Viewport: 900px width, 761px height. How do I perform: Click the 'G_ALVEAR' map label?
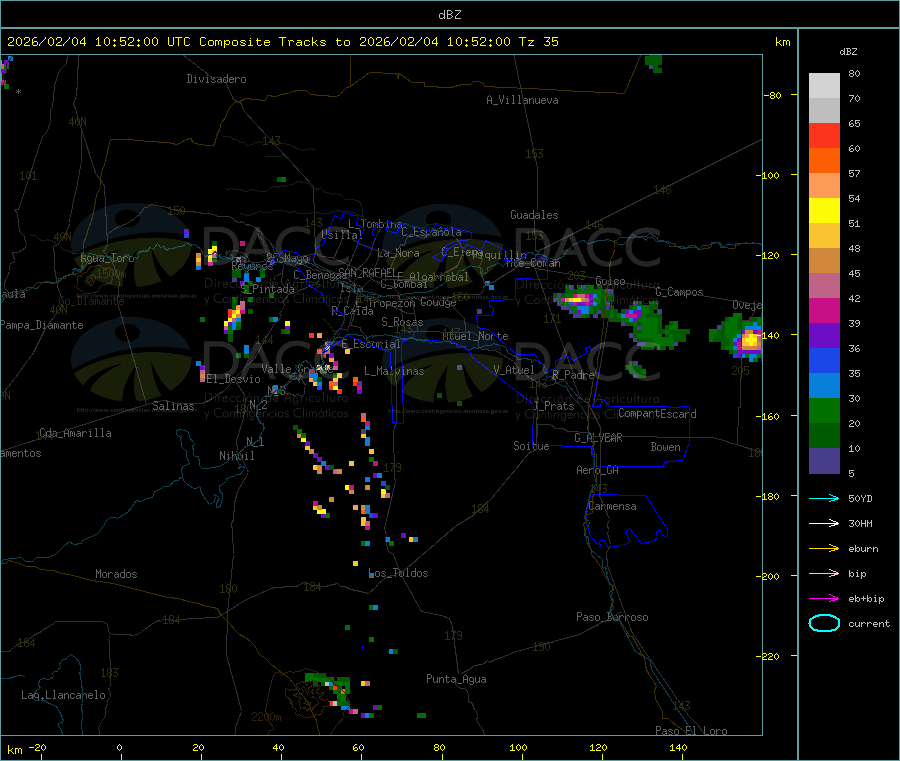(598, 438)
